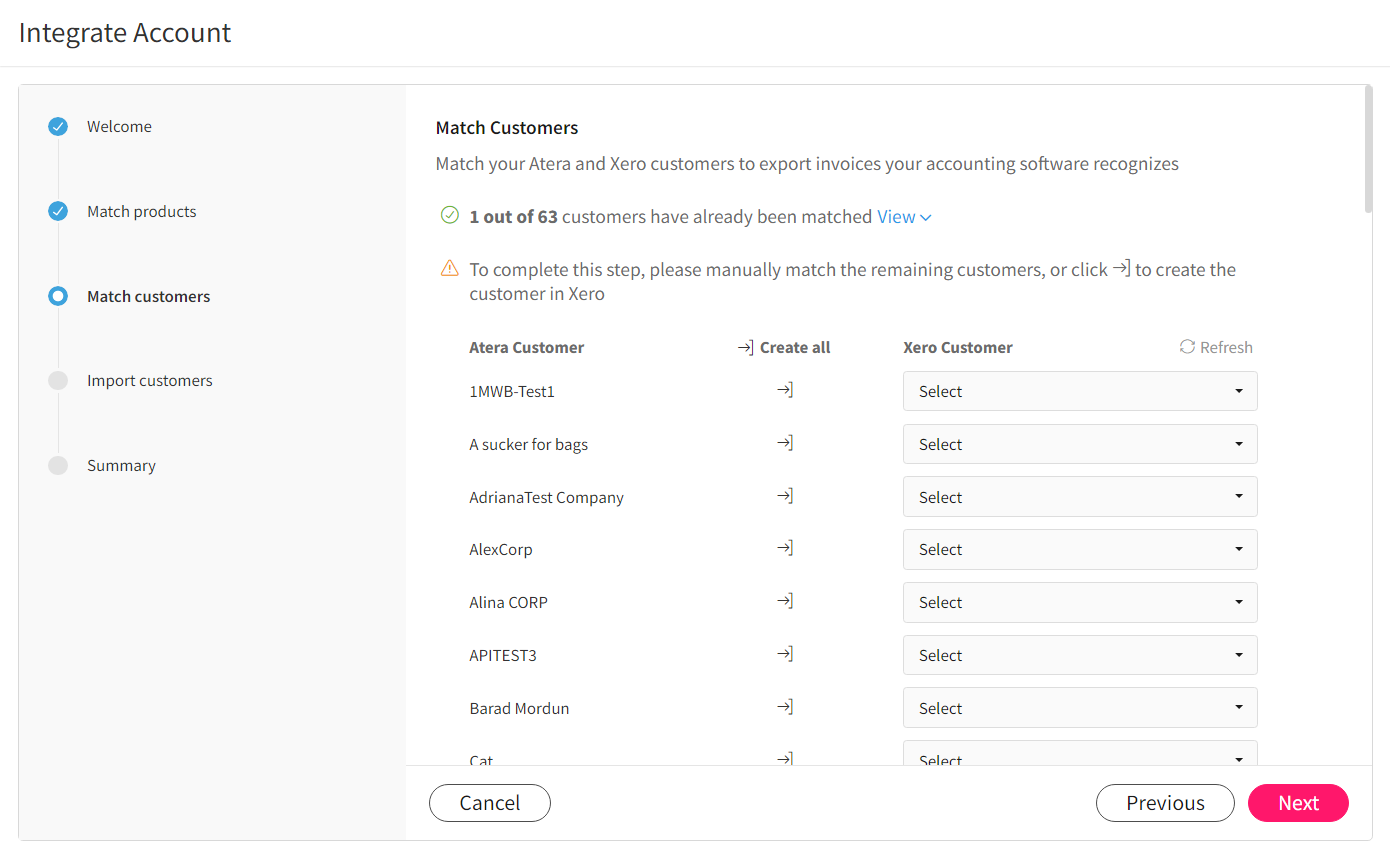Click the AdrianaTest Company customer name

547,498
